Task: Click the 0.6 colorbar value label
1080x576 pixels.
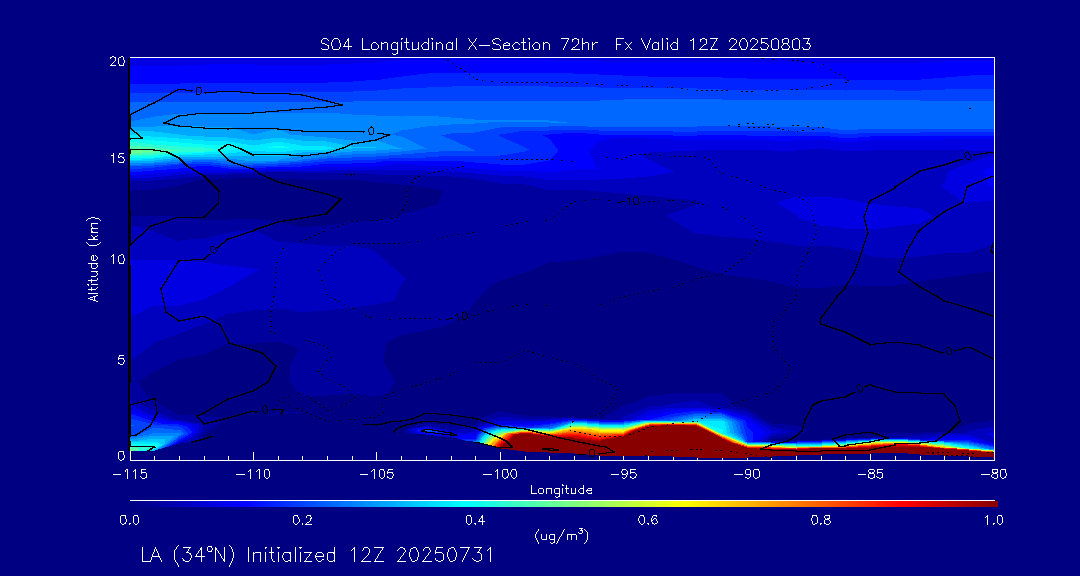Action: (648, 520)
